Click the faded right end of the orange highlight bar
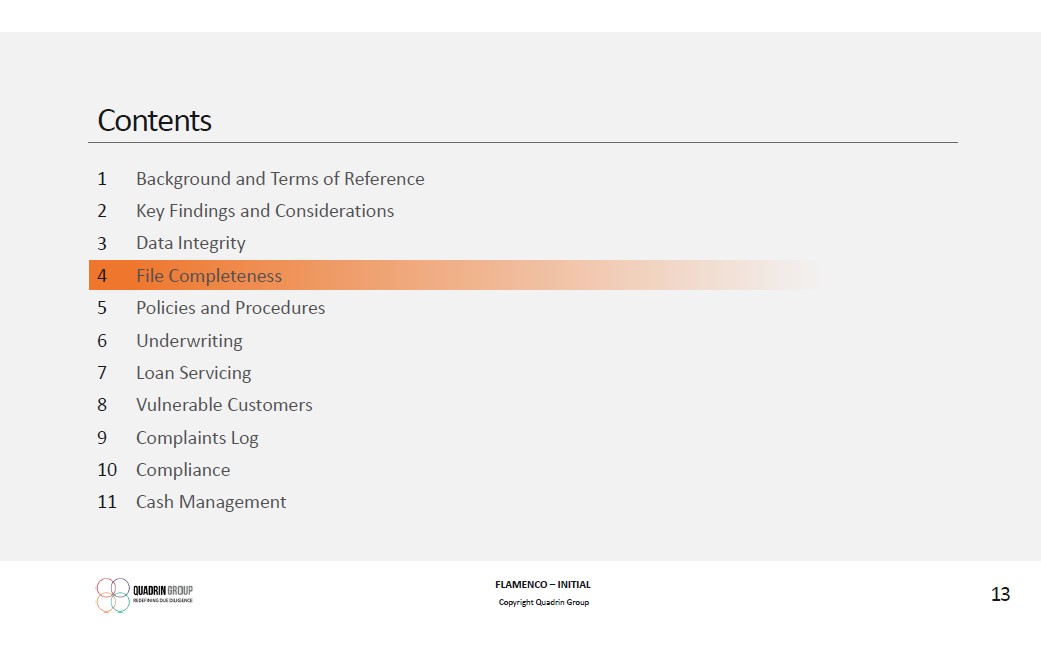Viewport: 1041px width, 660px height. [780, 276]
